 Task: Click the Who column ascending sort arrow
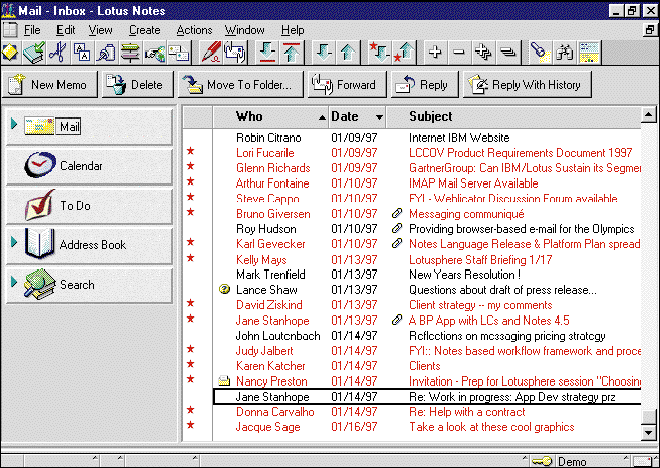tap(322, 117)
